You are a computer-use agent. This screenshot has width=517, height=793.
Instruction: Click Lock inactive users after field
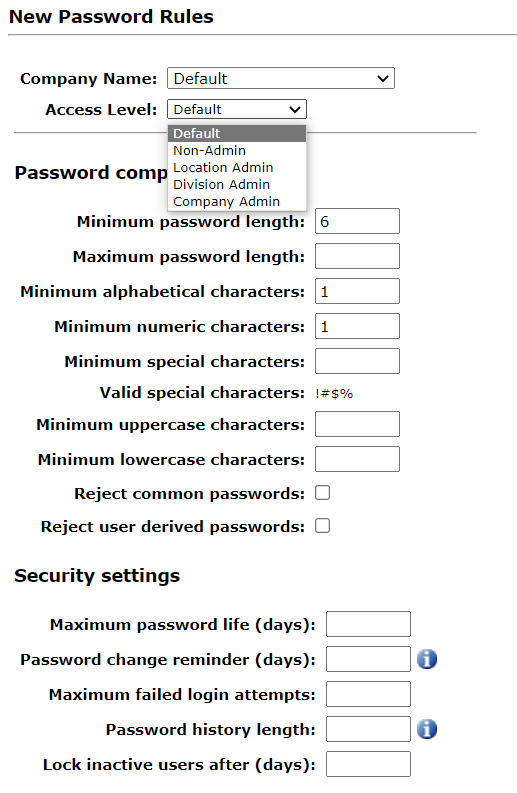point(368,764)
